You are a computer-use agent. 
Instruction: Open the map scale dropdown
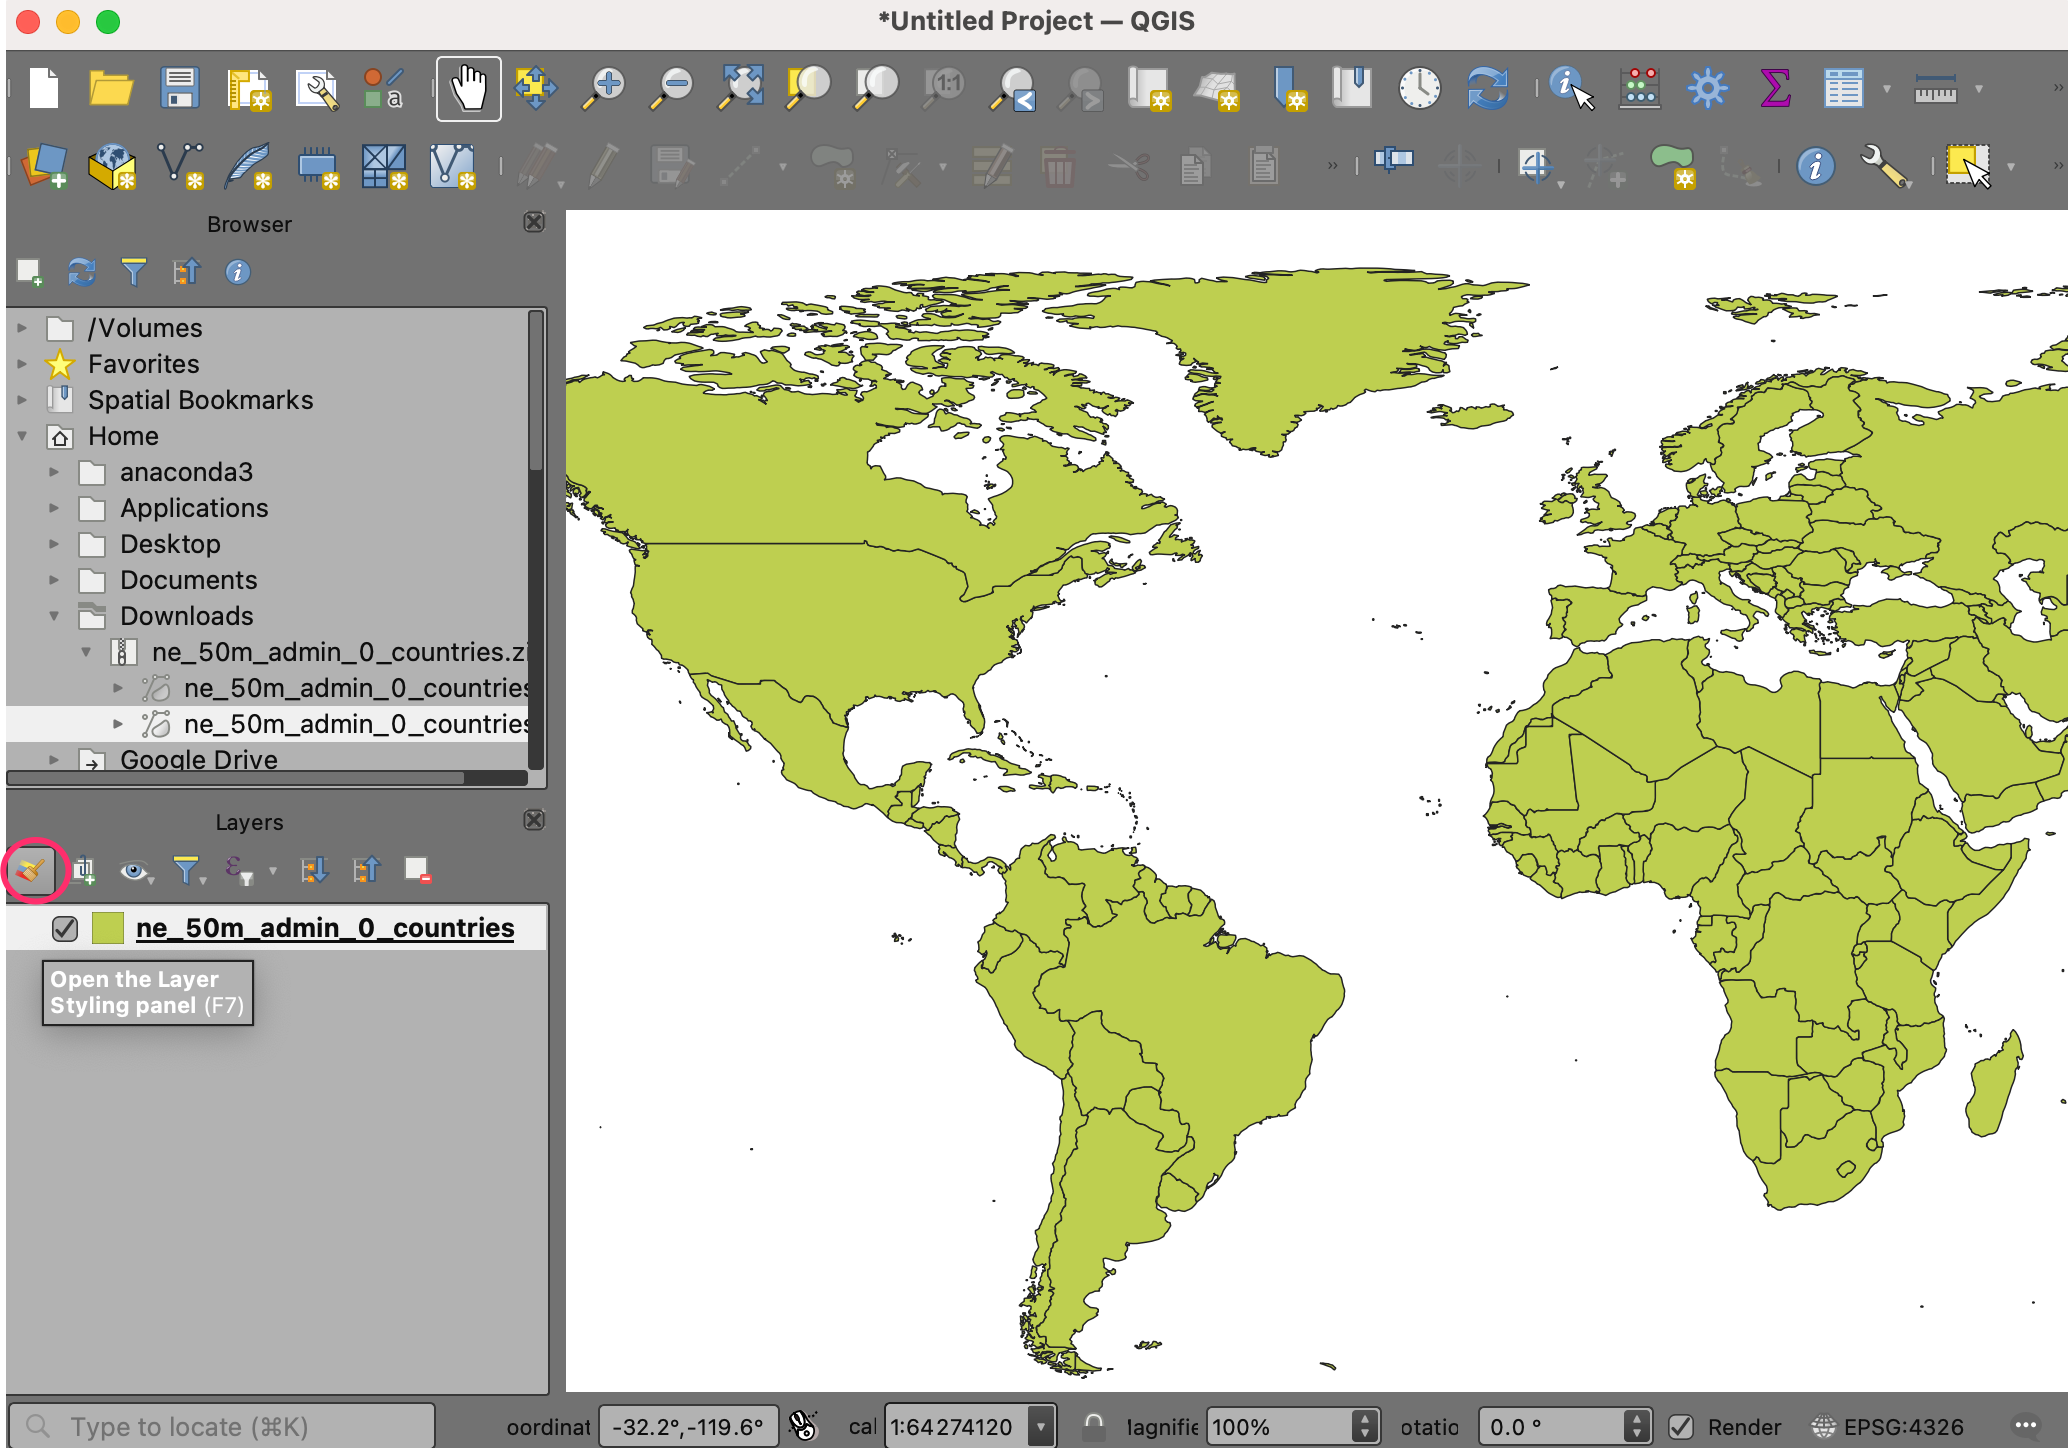pyautogui.click(x=1041, y=1427)
